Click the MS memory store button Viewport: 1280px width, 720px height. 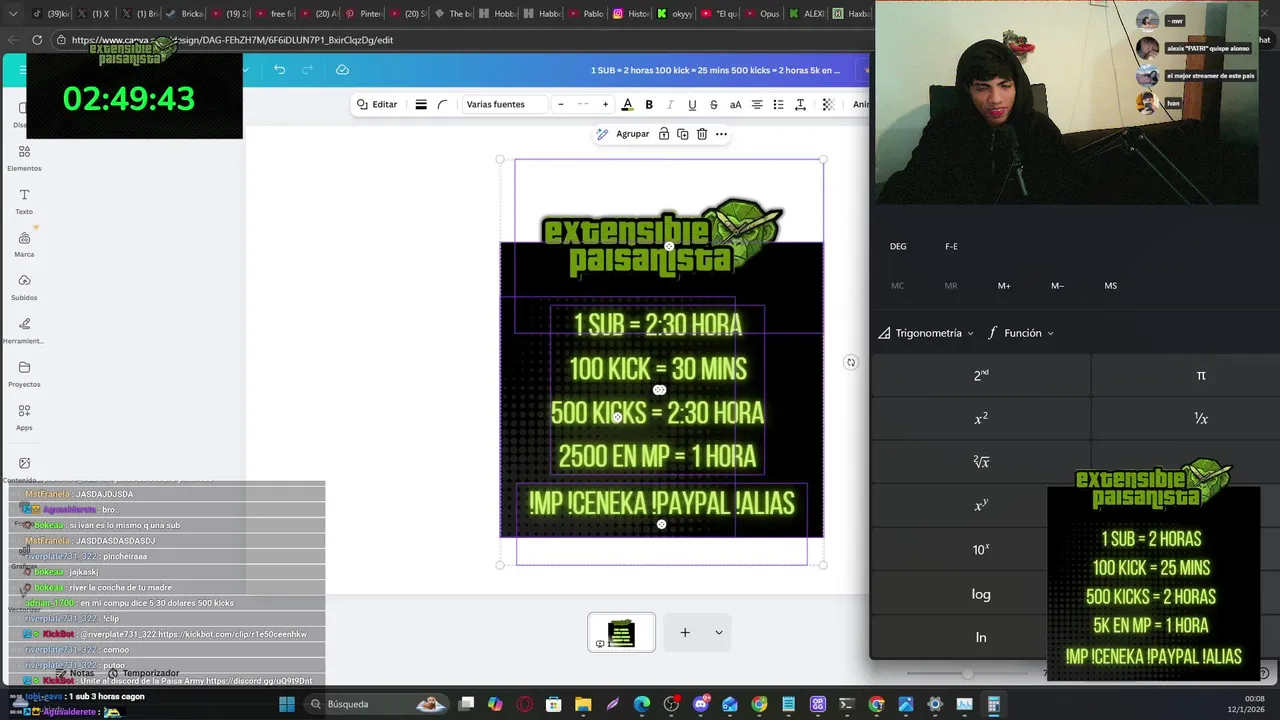(x=1110, y=286)
